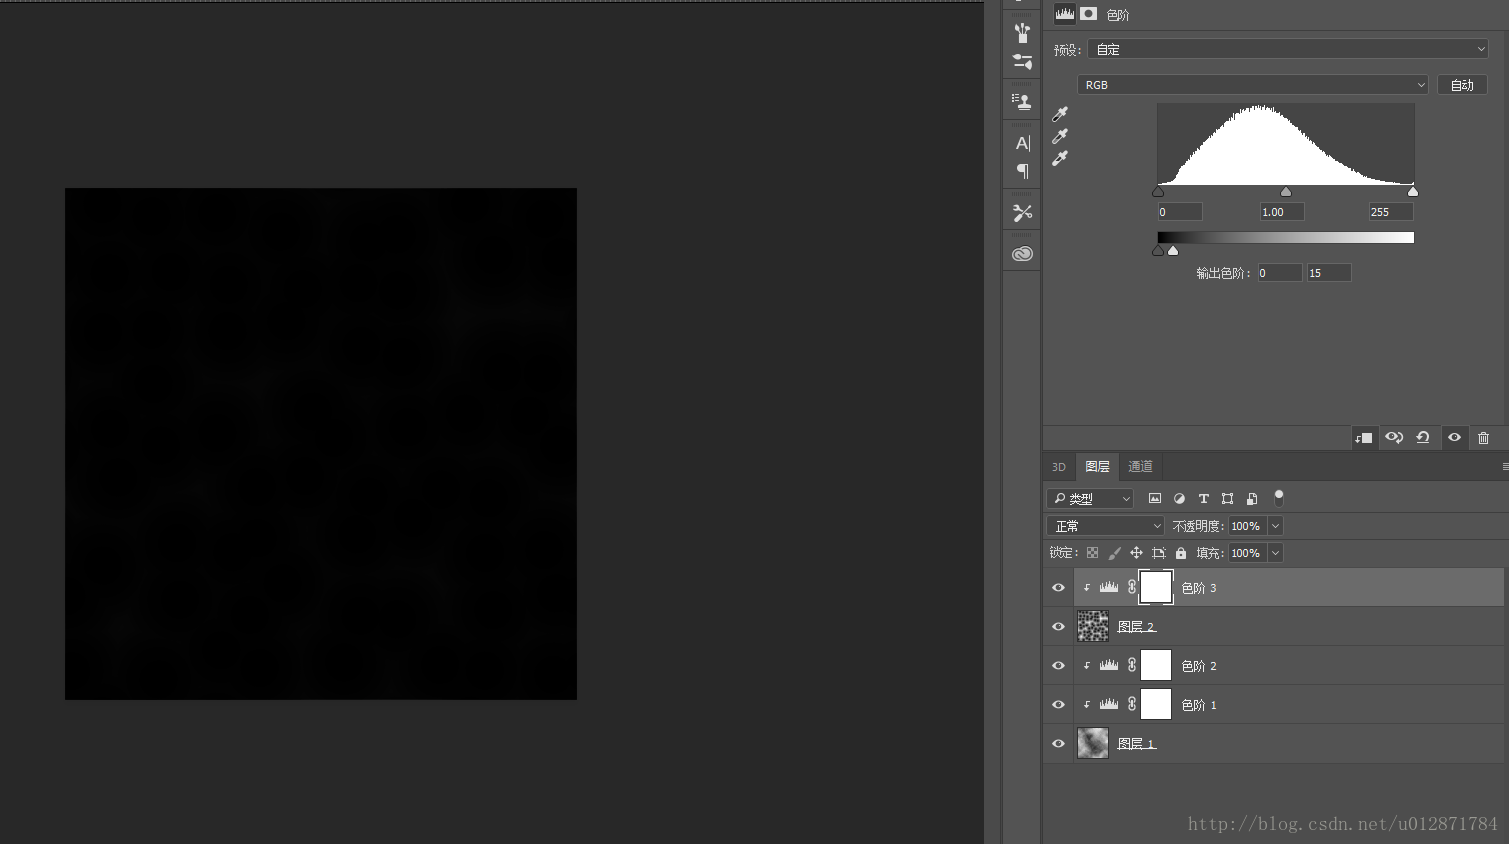Filter layers by type layer icon
Screen dimensions: 1509x844
(1203, 498)
